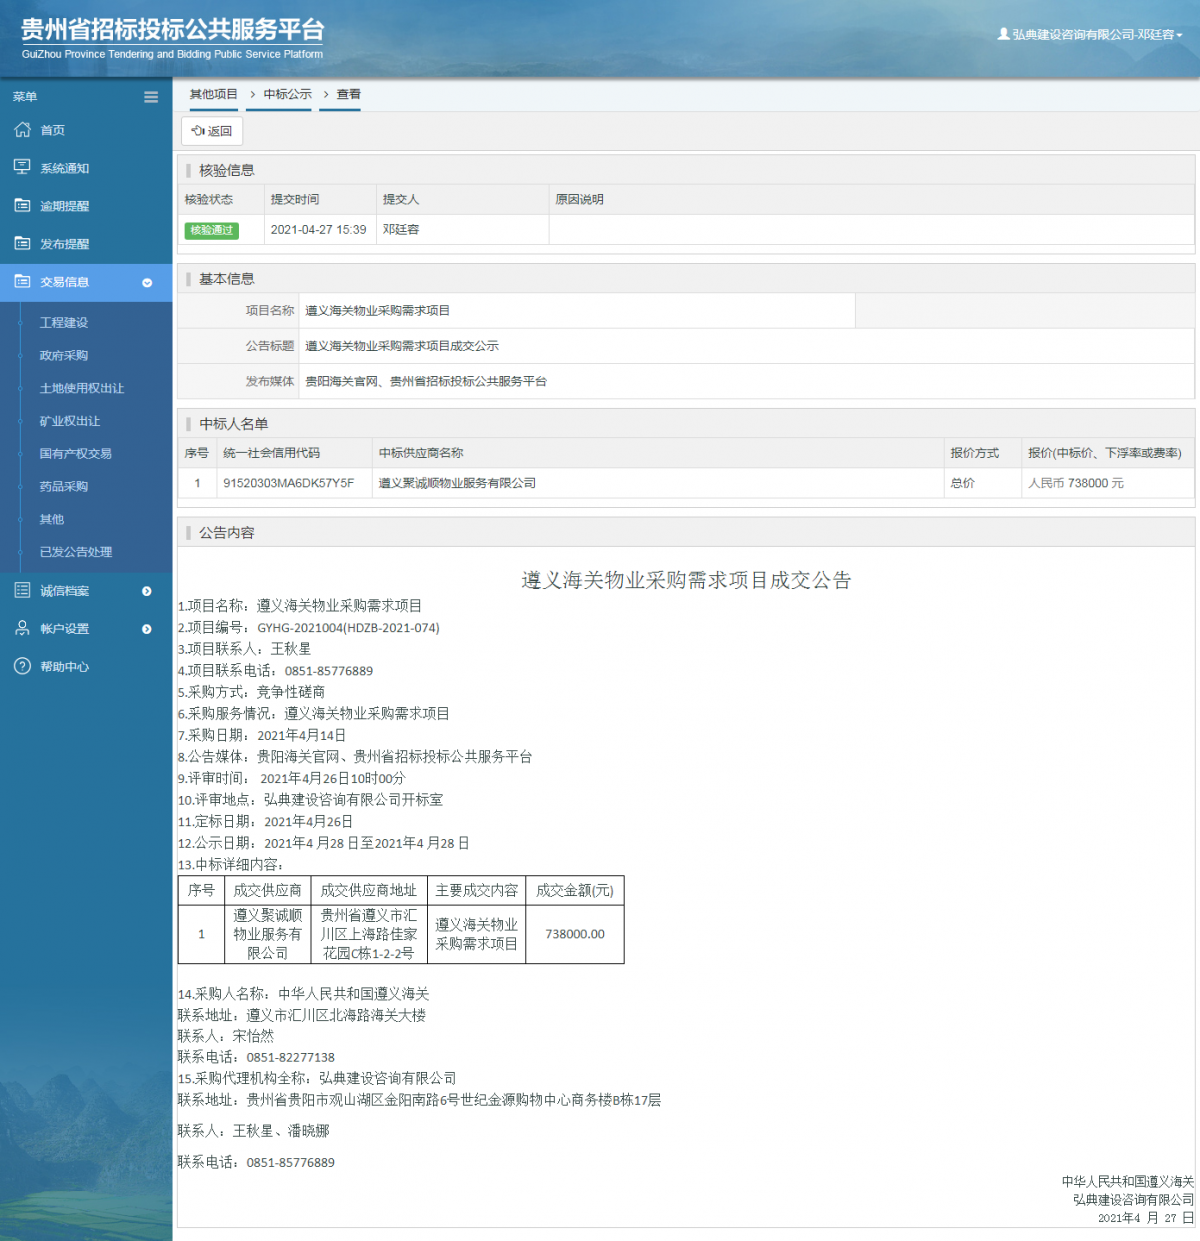This screenshot has width=1200, height=1241.
Task: Click project name value 遵义海关物业采购需求项目
Action: 377,311
